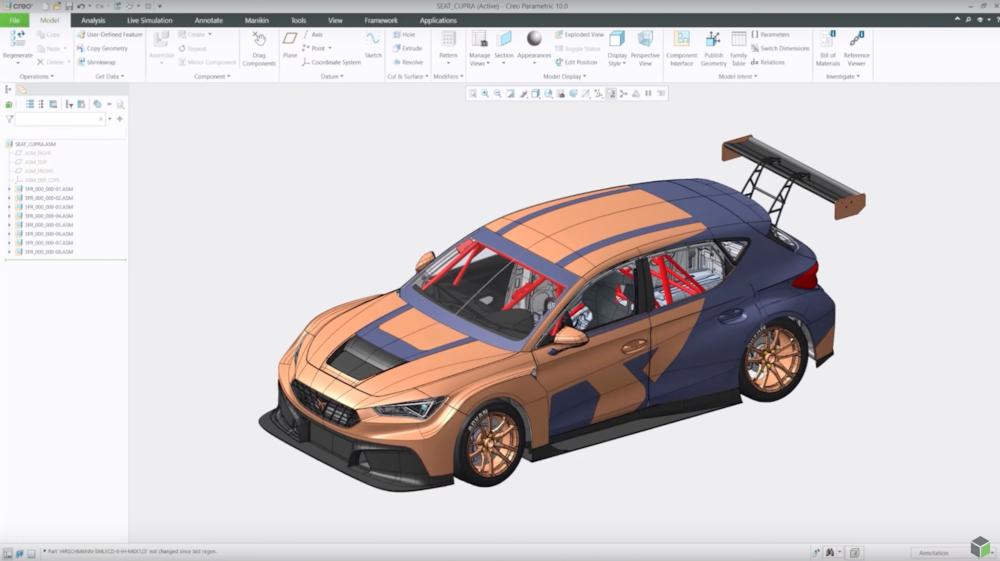
Task: Click Zoom In in graphics toolbar
Action: pyautogui.click(x=485, y=94)
